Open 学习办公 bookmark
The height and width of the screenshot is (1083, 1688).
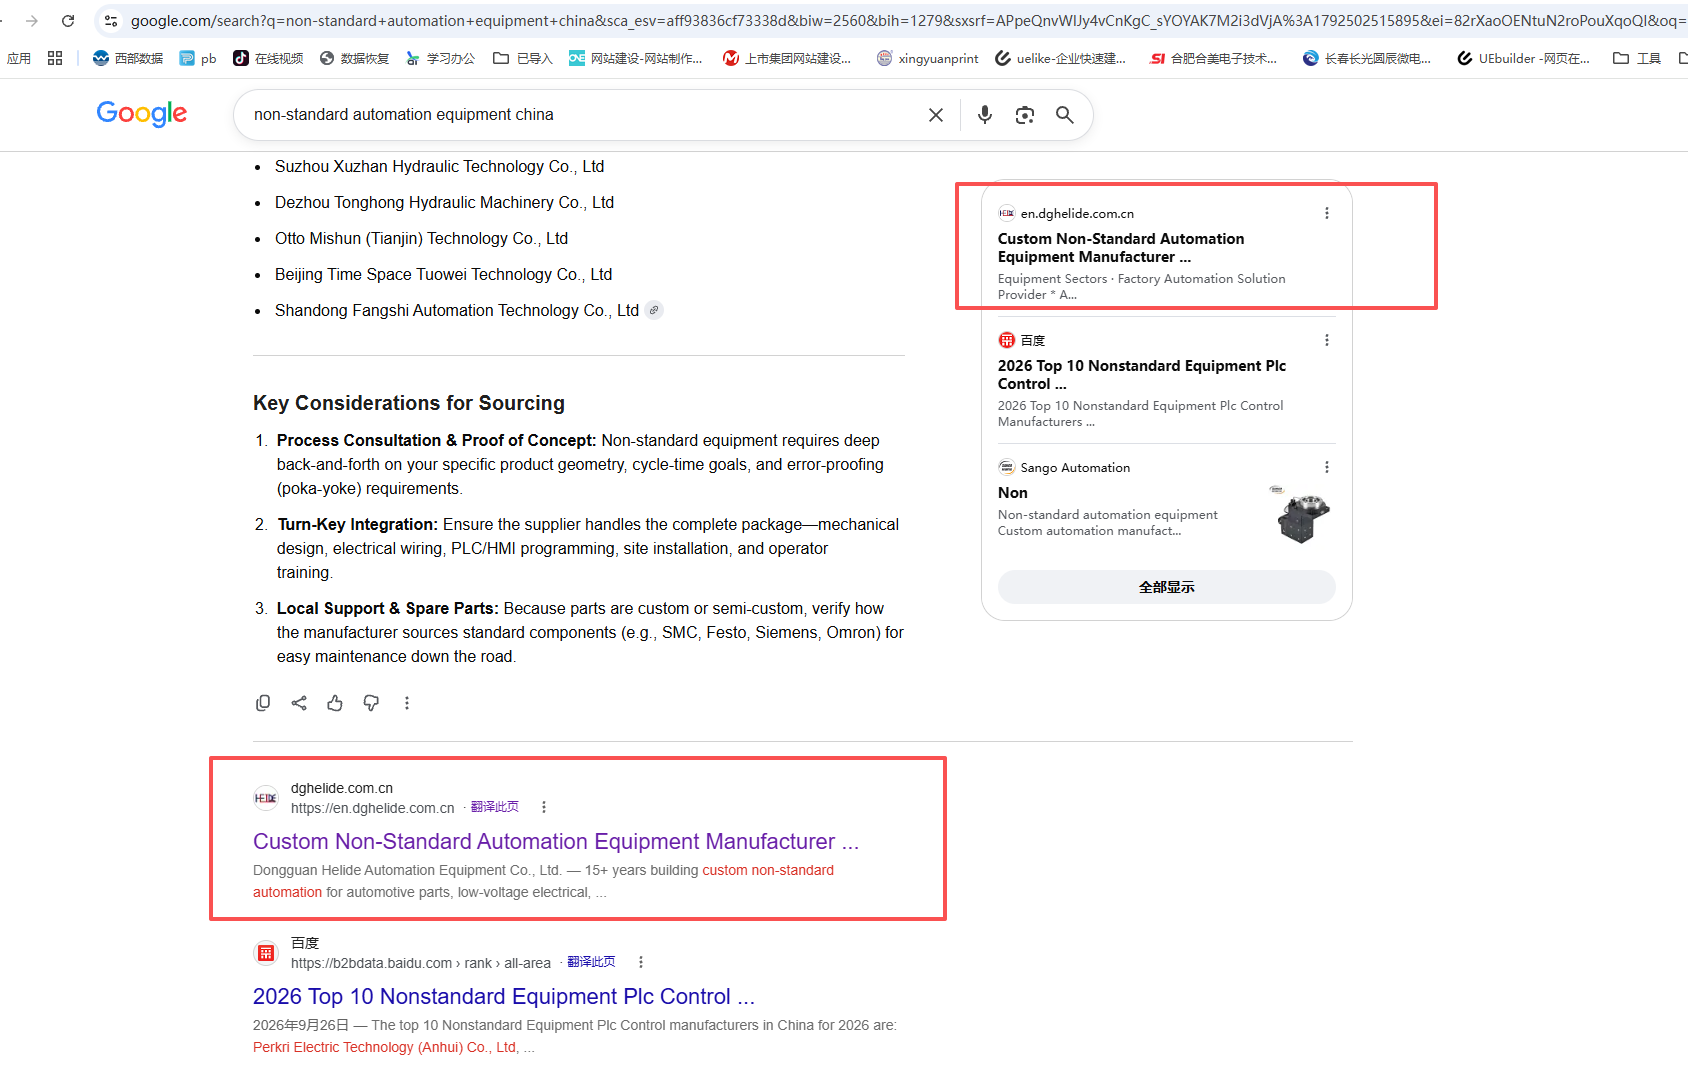pos(441,58)
